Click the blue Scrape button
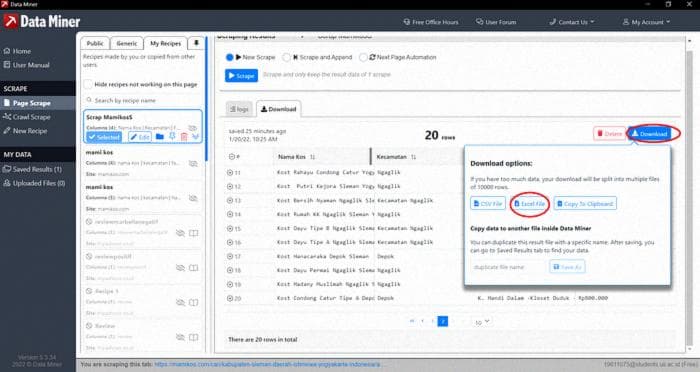The width and height of the screenshot is (700, 372). [x=242, y=75]
